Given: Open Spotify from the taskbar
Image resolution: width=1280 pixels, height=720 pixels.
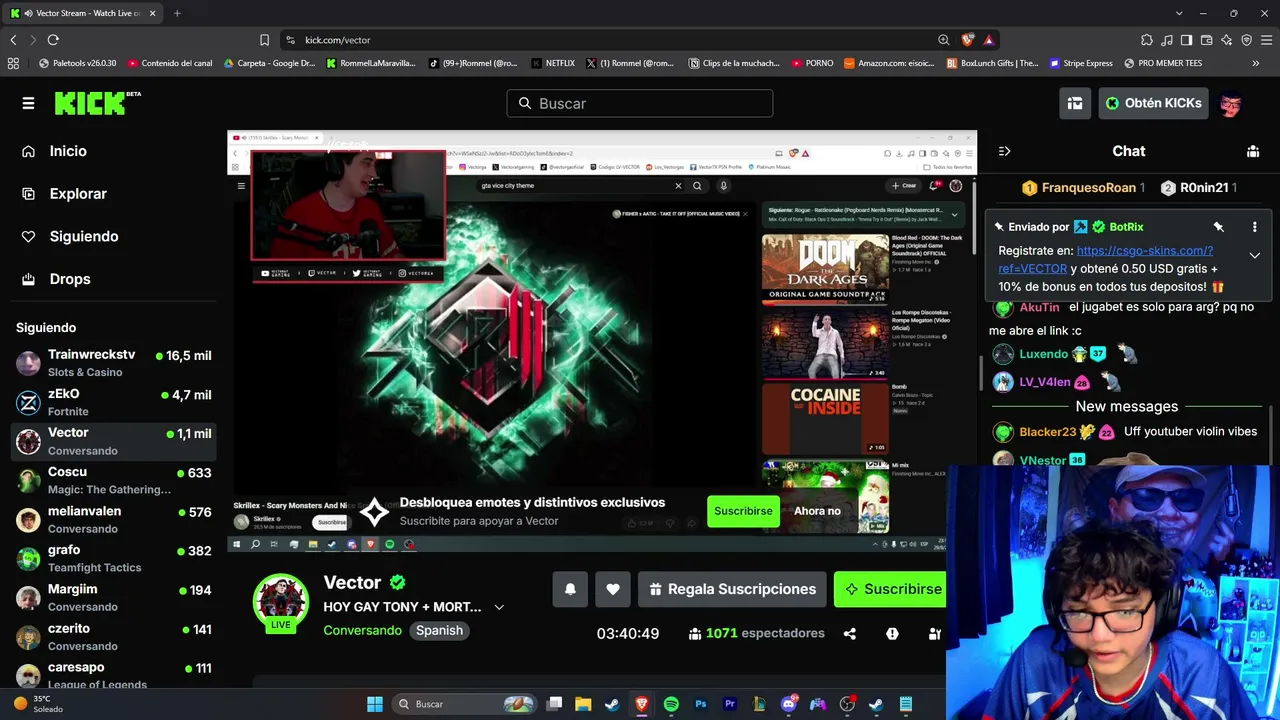Looking at the screenshot, I should pyautogui.click(x=671, y=704).
